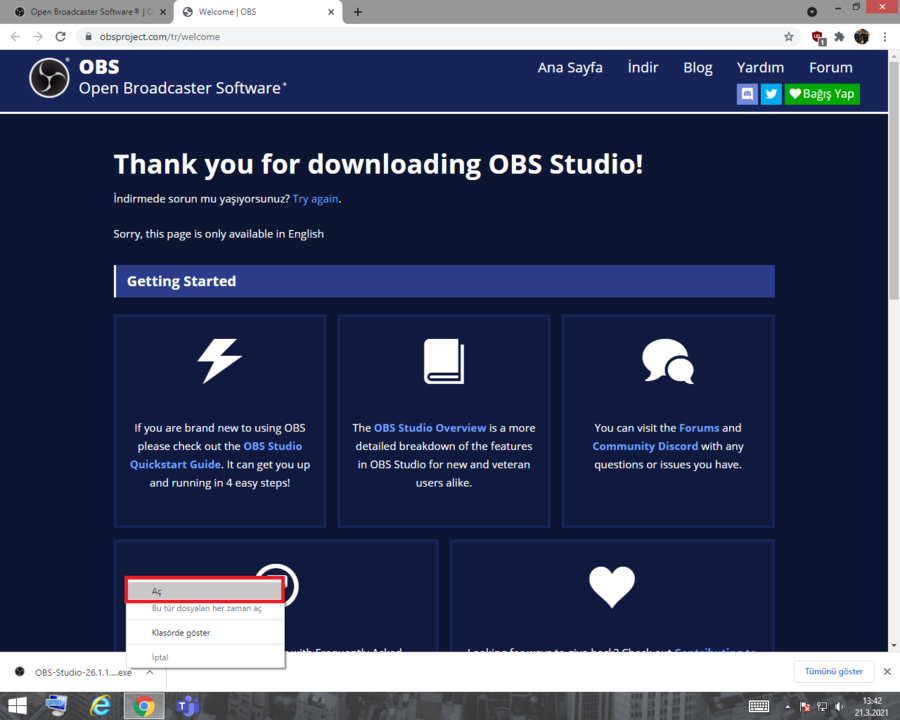This screenshot has height=720, width=900.
Task: Click the Getting Started heading
Action: point(181,281)
